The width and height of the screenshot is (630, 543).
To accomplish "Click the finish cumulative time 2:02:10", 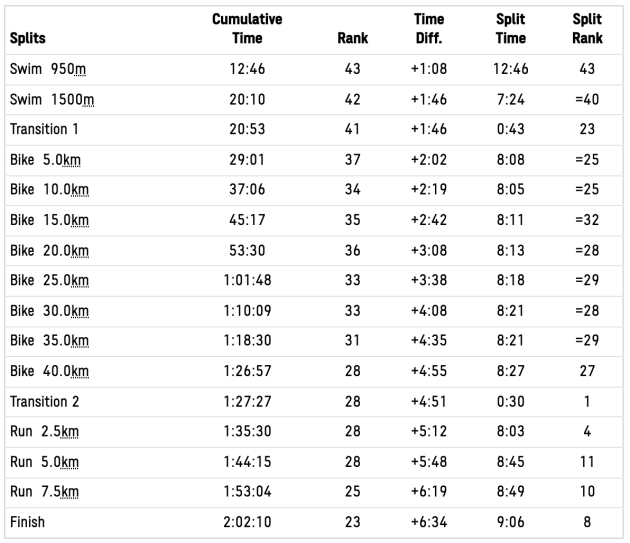I will tap(247, 522).
